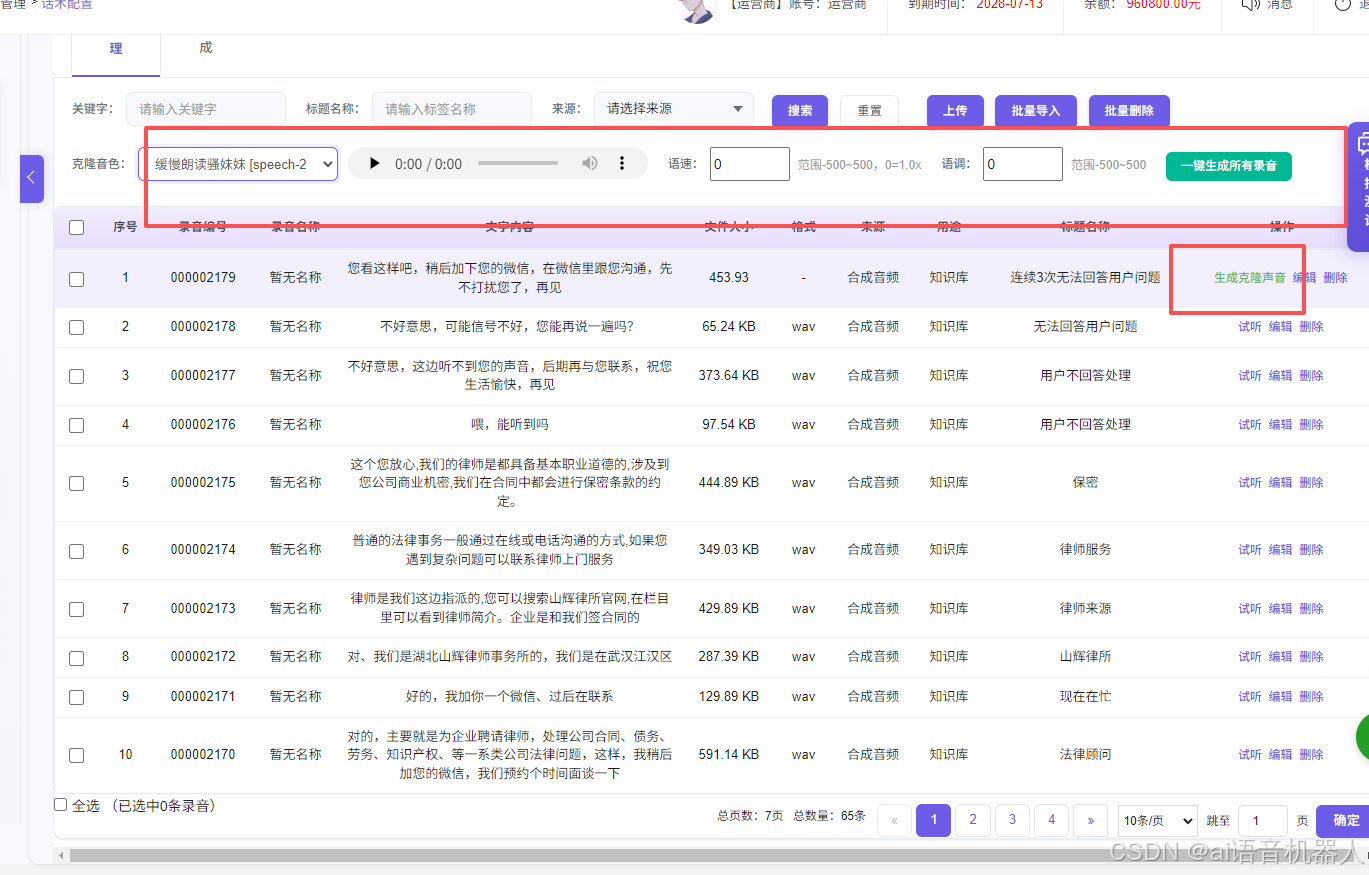Check the row for recording 000002179
1369x875 pixels.
click(x=77, y=279)
